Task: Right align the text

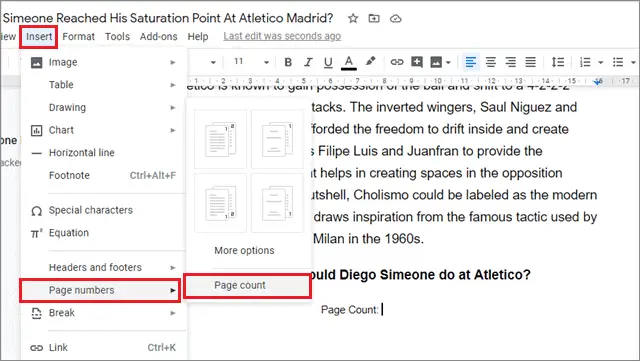Action: (511, 62)
